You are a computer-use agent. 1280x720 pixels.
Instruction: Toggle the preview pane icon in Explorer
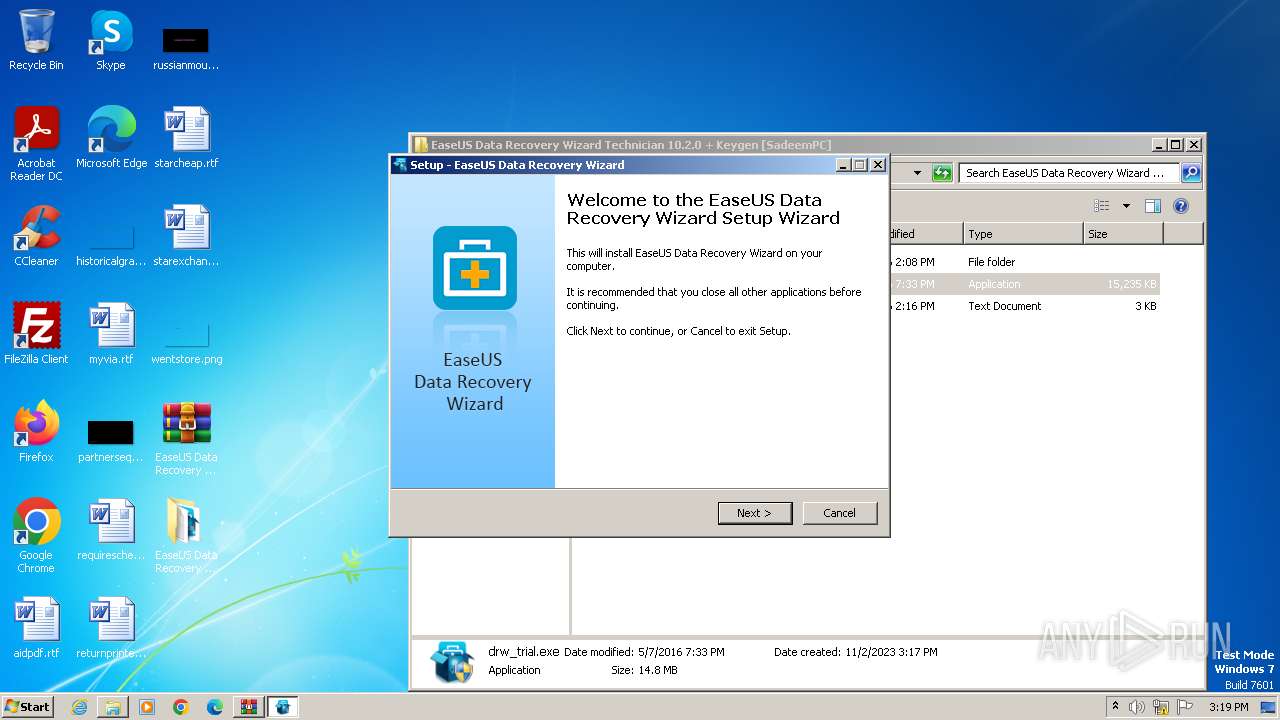click(1153, 206)
